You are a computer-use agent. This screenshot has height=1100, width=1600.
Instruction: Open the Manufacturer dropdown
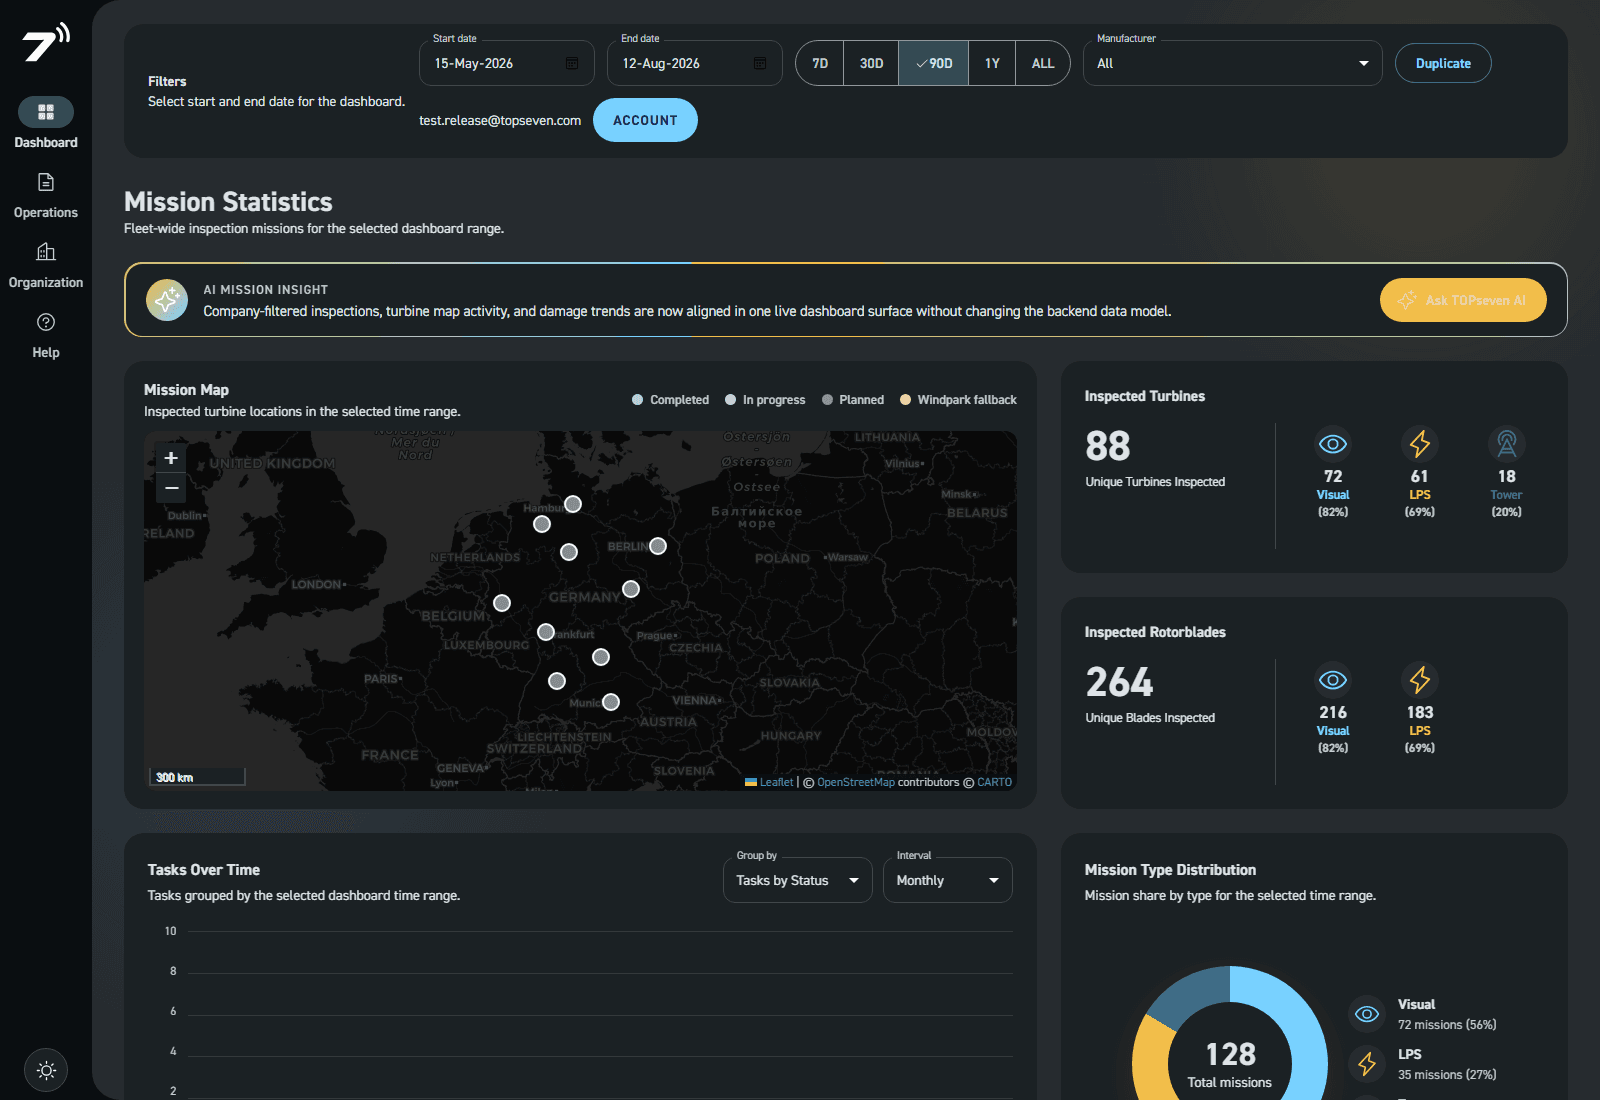(1233, 63)
